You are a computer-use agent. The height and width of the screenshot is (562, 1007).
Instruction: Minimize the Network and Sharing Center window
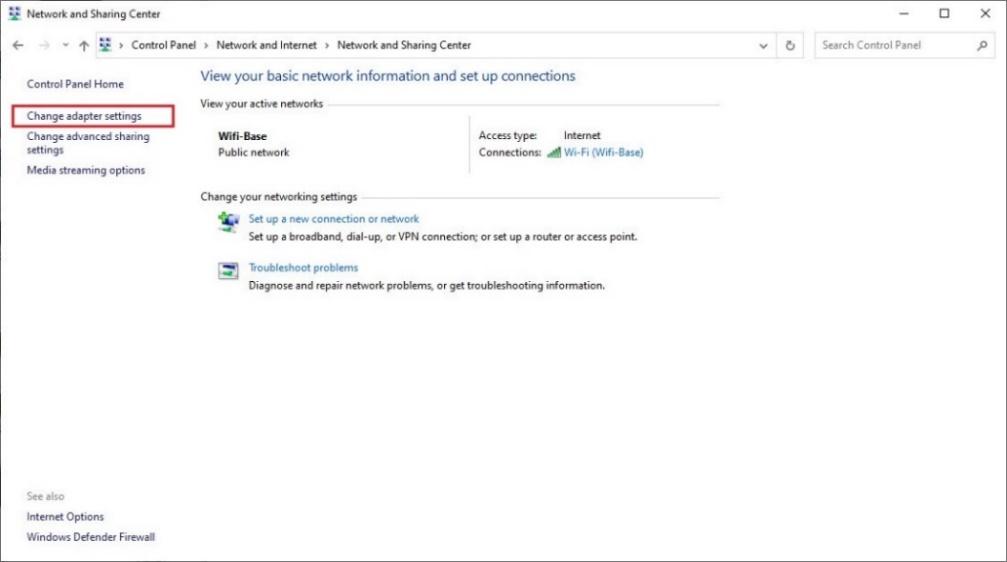[x=904, y=13]
